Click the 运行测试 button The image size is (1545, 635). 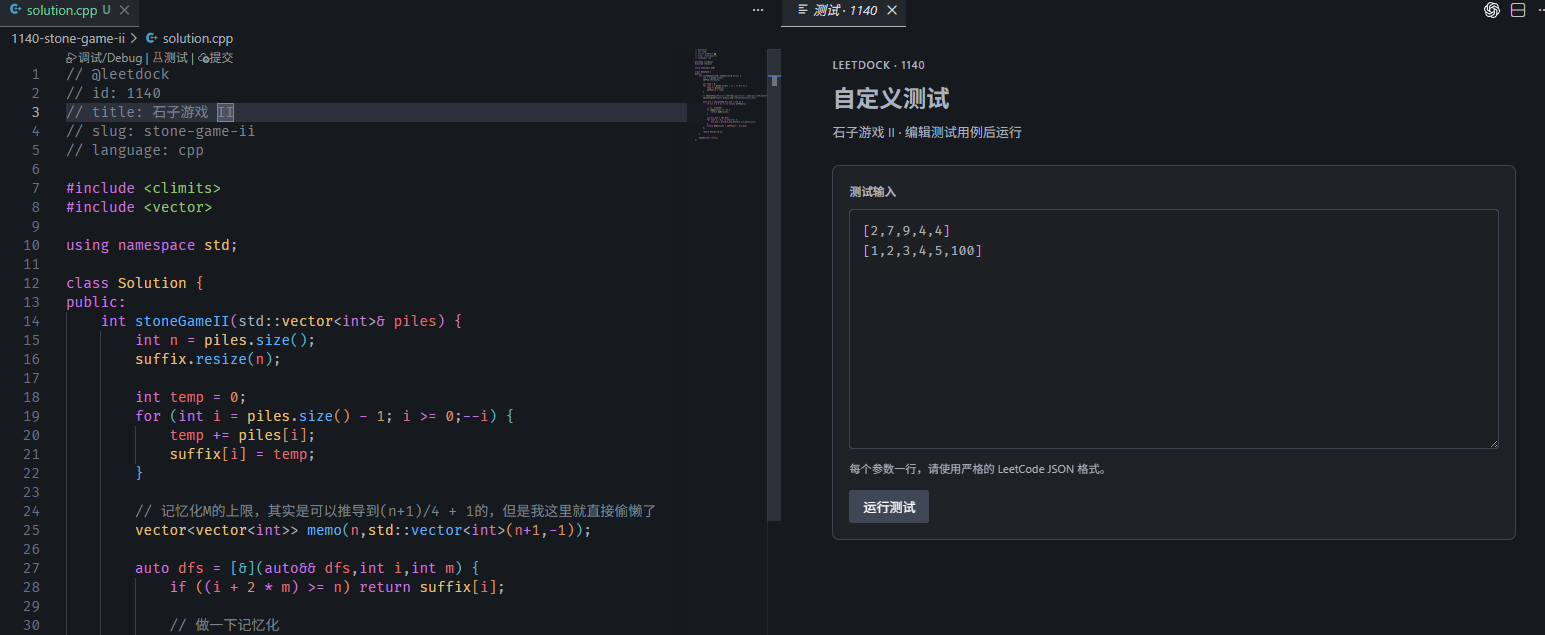coord(889,507)
